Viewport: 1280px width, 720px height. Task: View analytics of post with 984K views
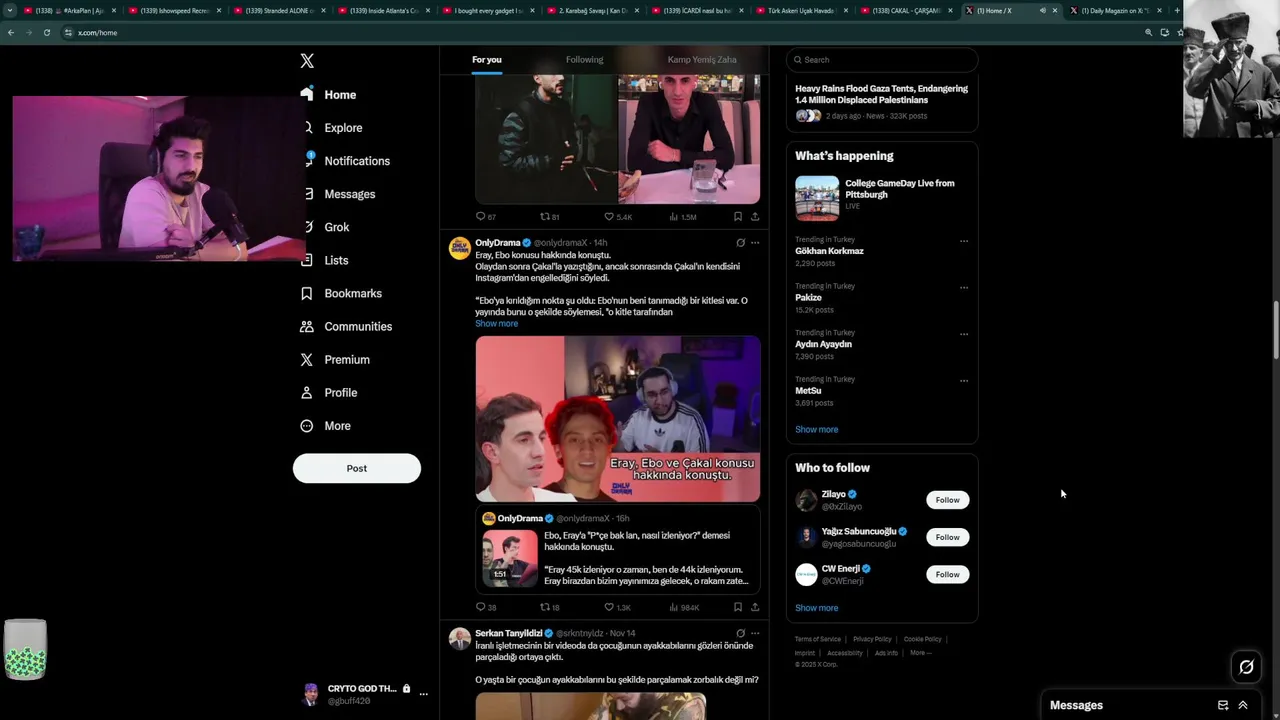pyautogui.click(x=685, y=607)
